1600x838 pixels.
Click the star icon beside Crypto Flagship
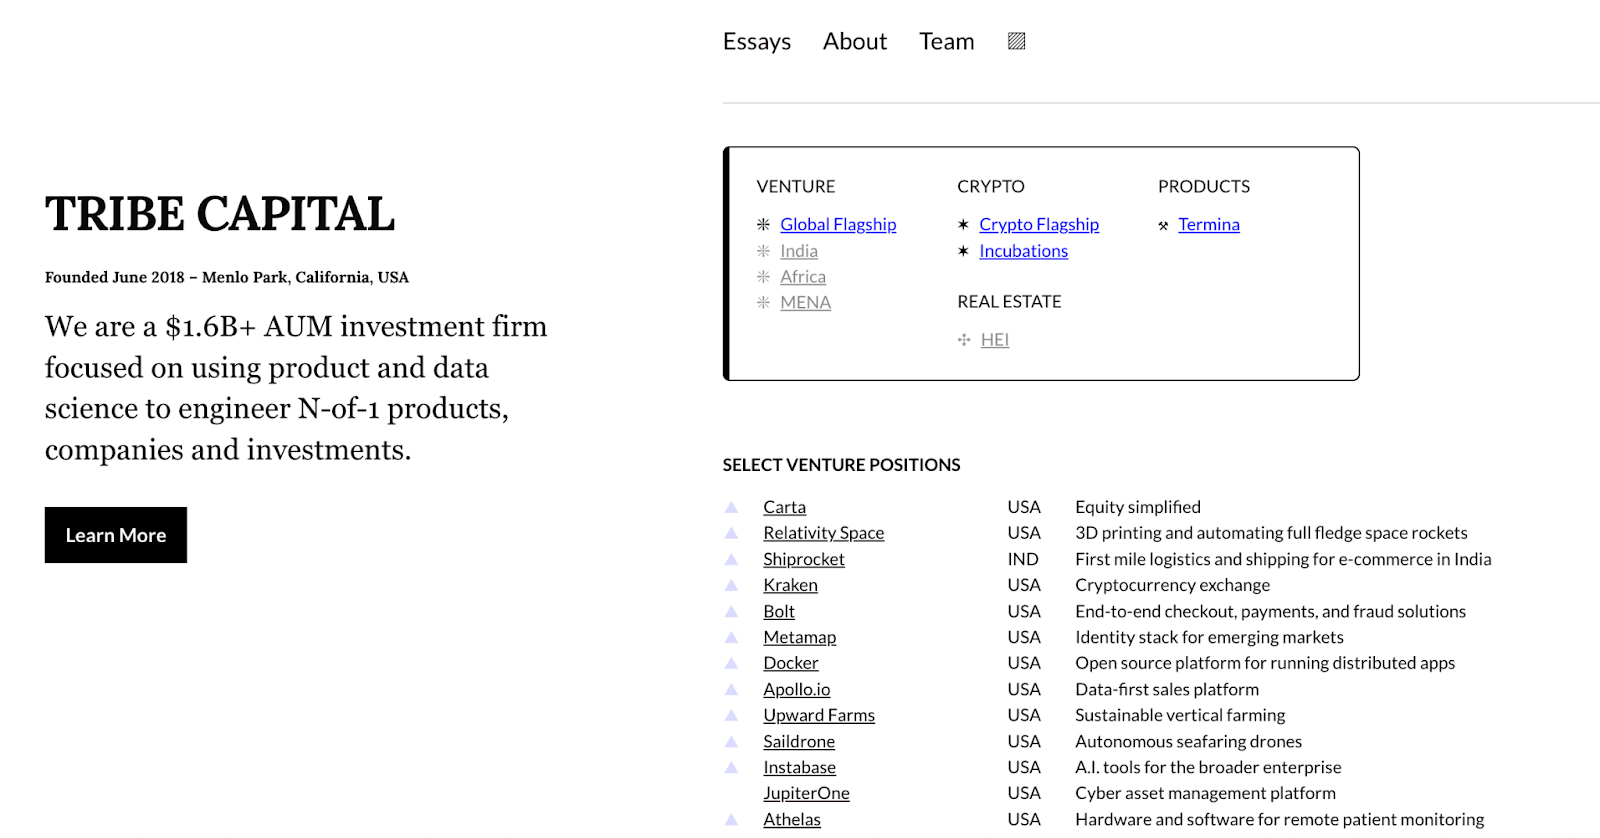coord(963,225)
